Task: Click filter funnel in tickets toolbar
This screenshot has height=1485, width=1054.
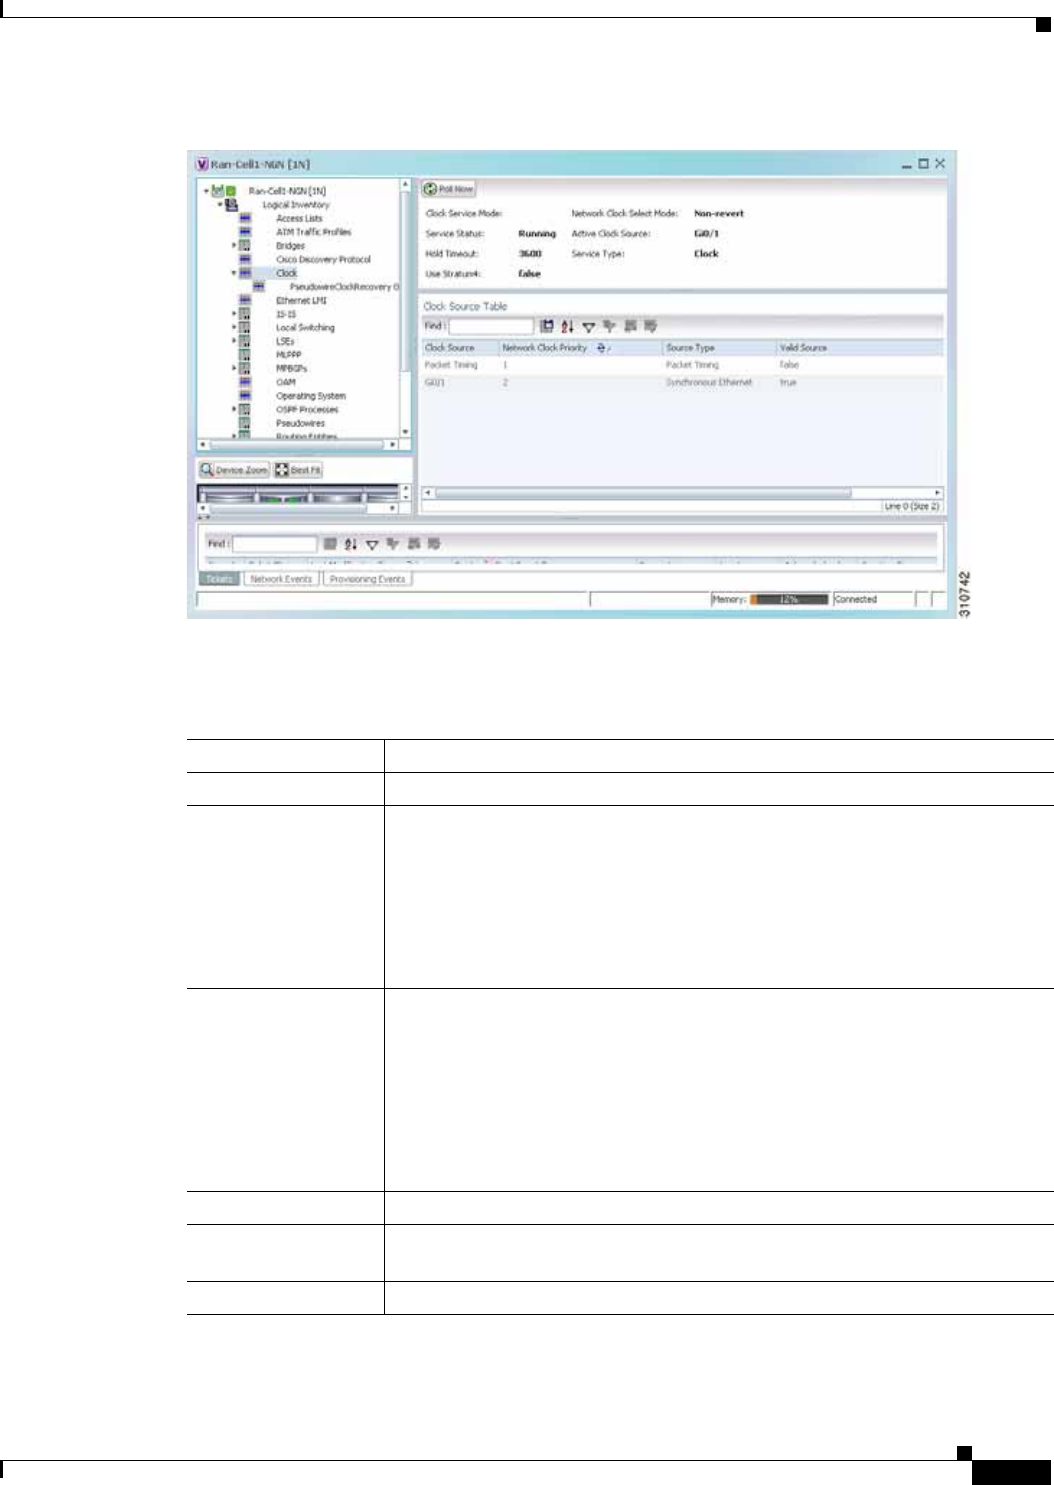Action: click(372, 544)
